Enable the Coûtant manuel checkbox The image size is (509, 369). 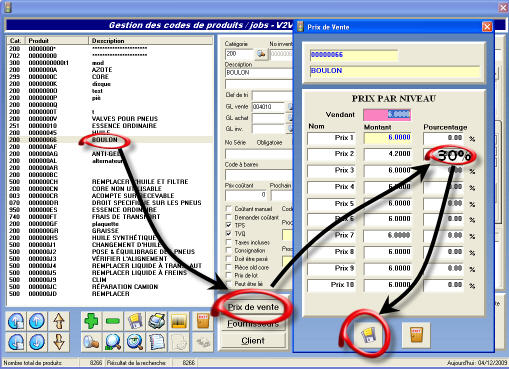tap(229, 209)
